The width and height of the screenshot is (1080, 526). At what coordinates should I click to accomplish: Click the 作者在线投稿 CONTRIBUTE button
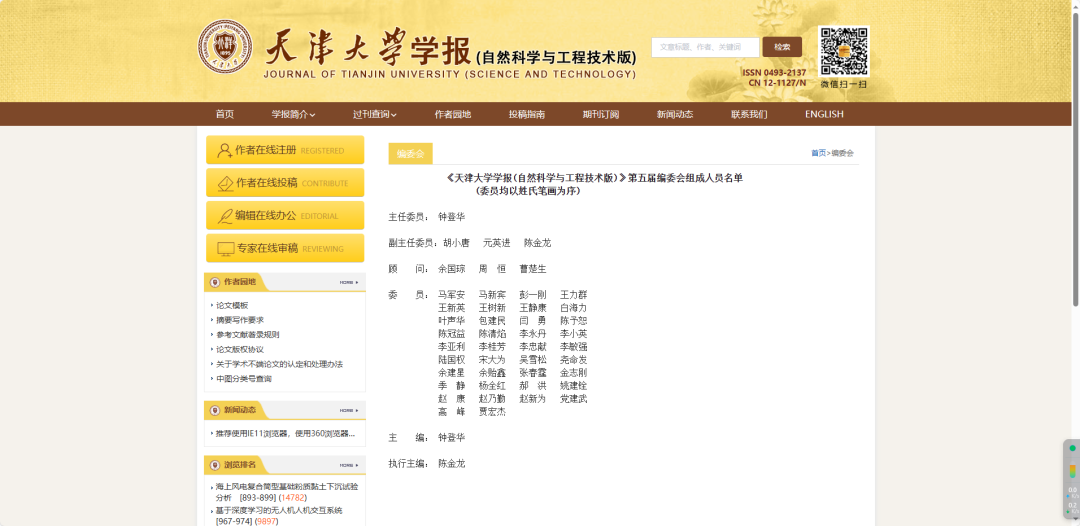point(285,183)
